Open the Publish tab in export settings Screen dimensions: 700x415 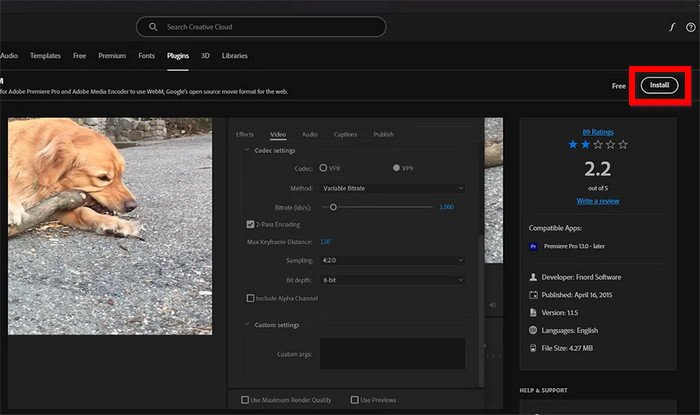tap(383, 134)
